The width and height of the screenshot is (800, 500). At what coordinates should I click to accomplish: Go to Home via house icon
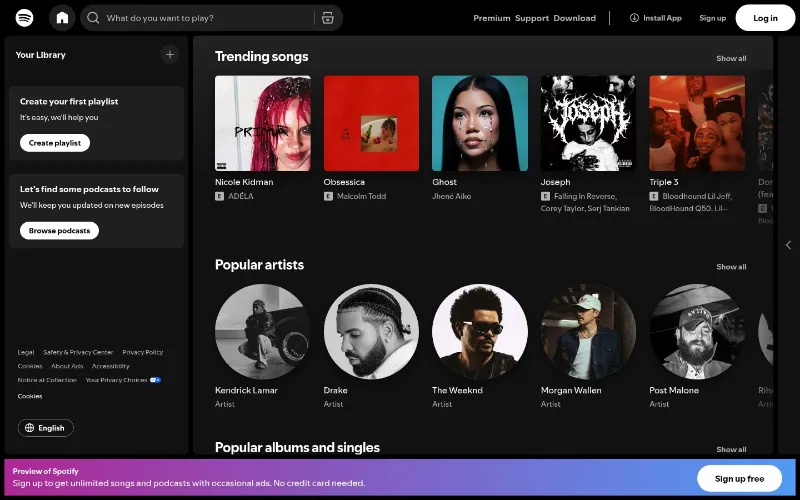coord(62,18)
